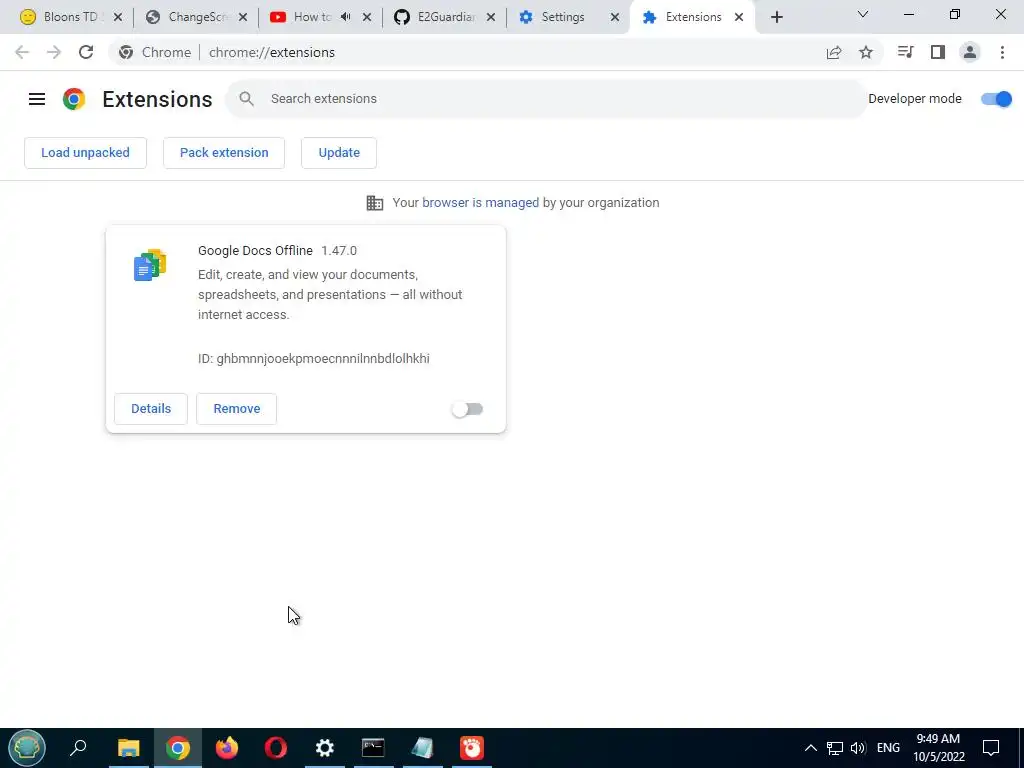Show the side panel
This screenshot has height=768, width=1024.
click(938, 52)
